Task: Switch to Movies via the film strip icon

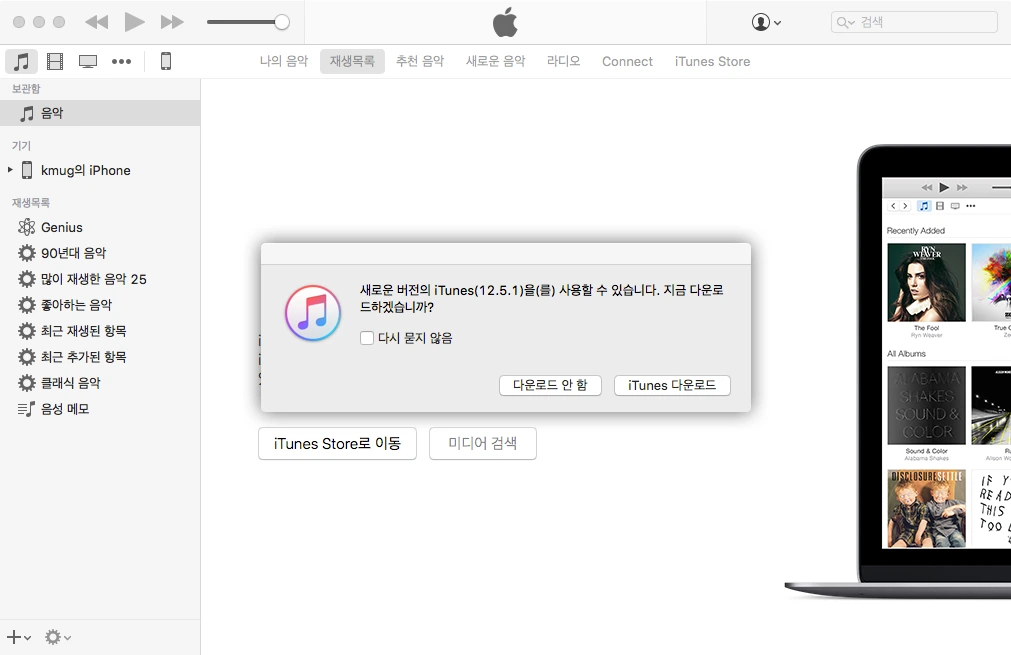Action: 54,61
